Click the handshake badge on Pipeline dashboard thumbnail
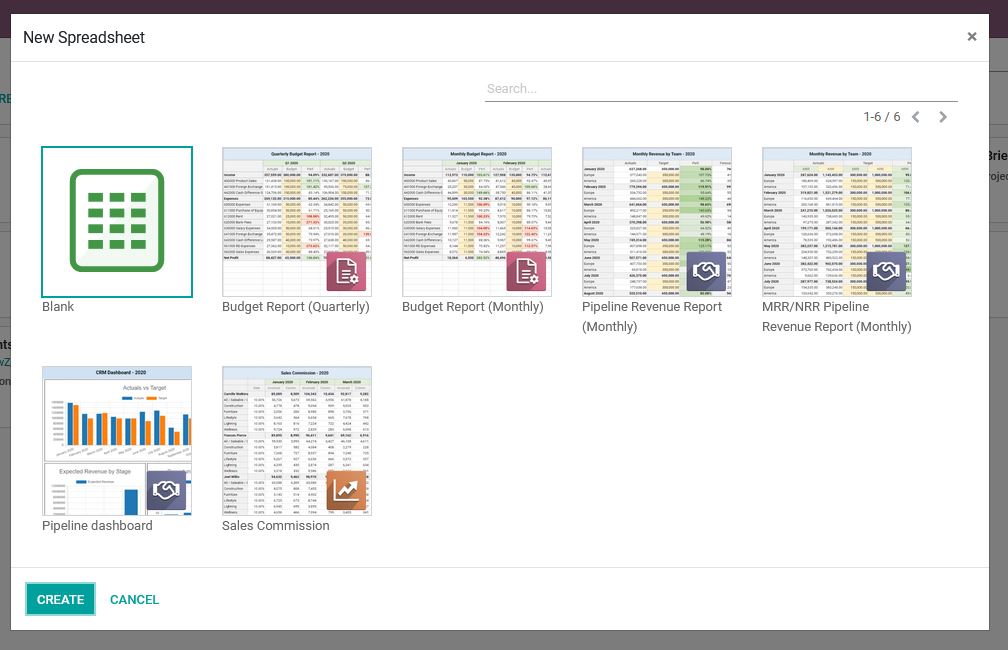The height and width of the screenshot is (650, 1008). pyautogui.click(x=167, y=490)
